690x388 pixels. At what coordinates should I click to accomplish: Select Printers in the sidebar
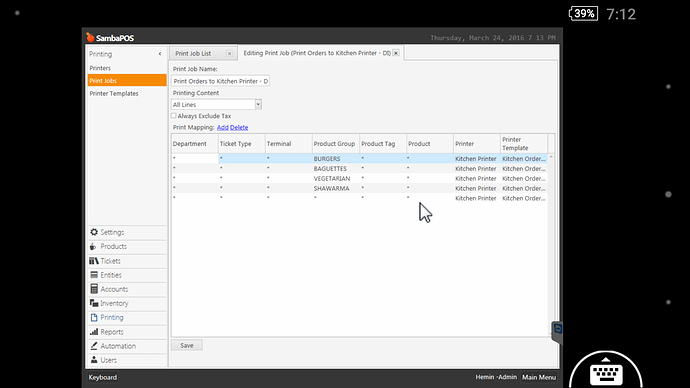tap(100, 68)
